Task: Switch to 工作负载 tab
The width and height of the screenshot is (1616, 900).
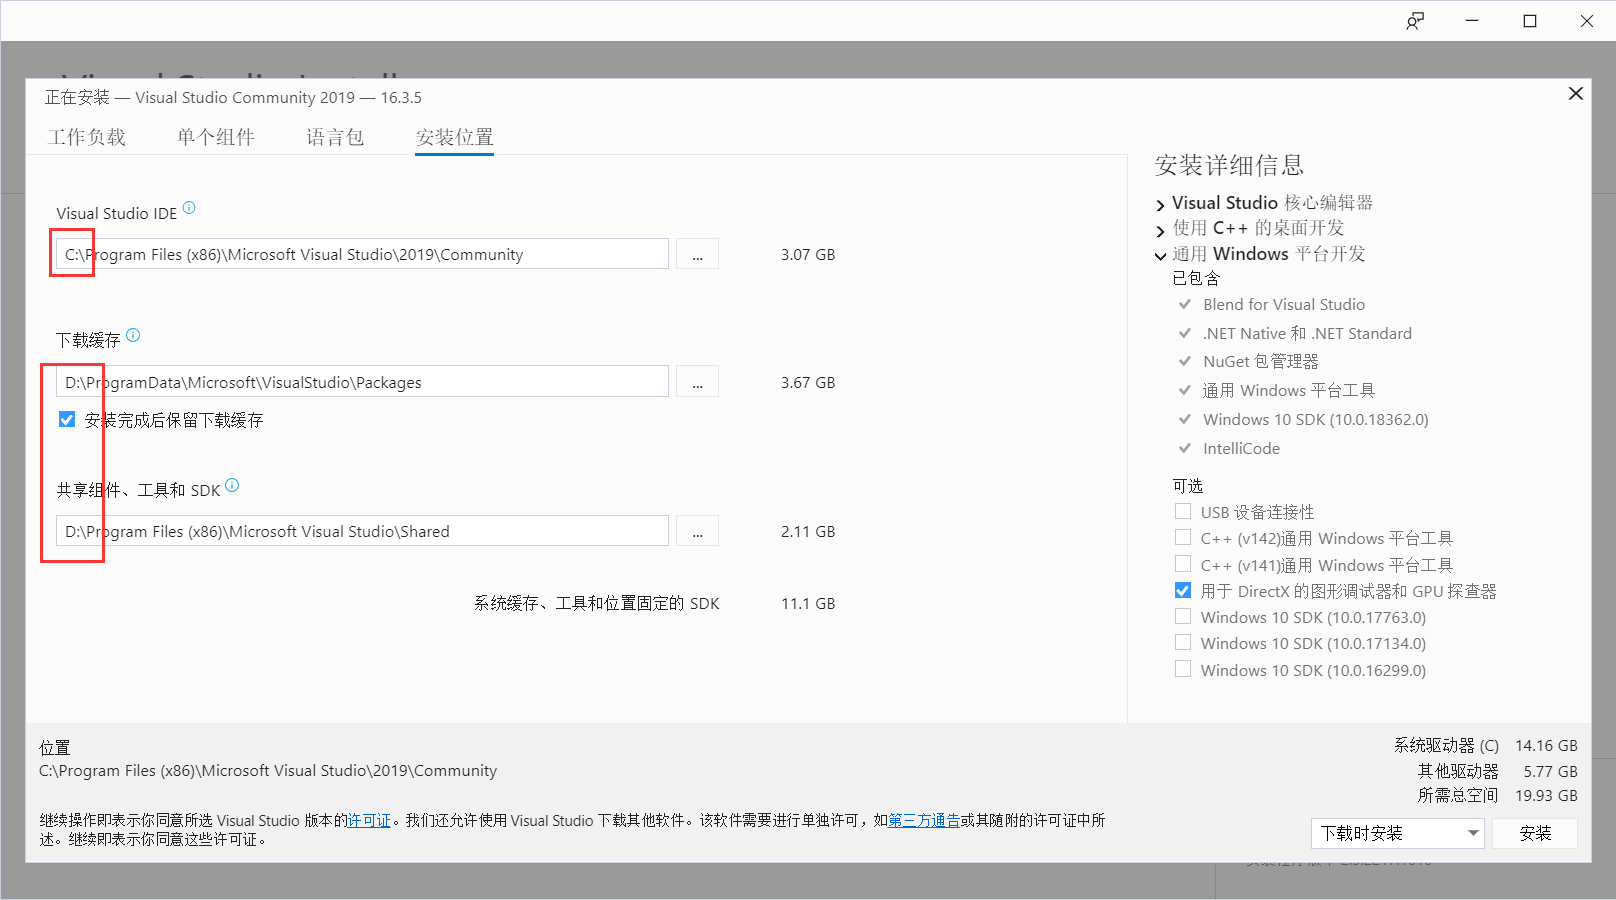Action: [86, 137]
